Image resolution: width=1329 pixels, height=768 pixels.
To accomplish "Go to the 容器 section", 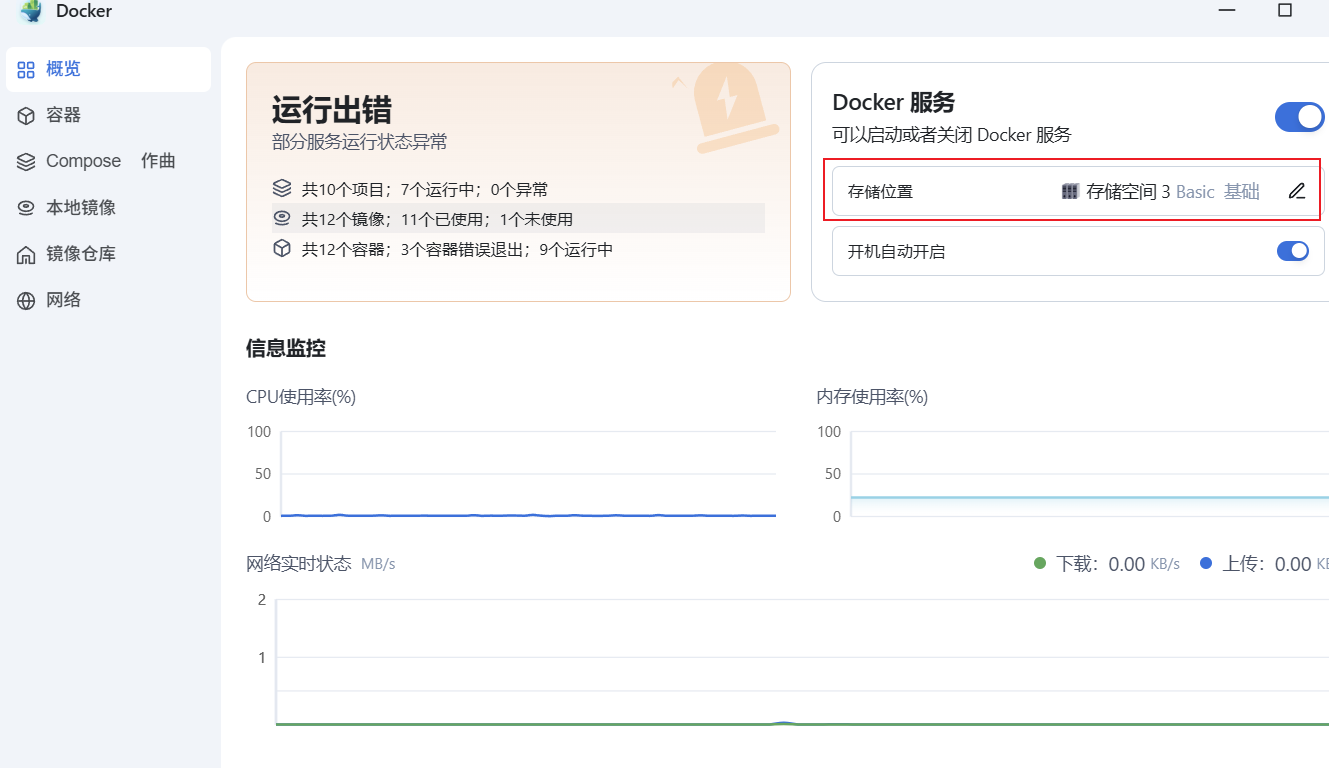I will point(108,115).
